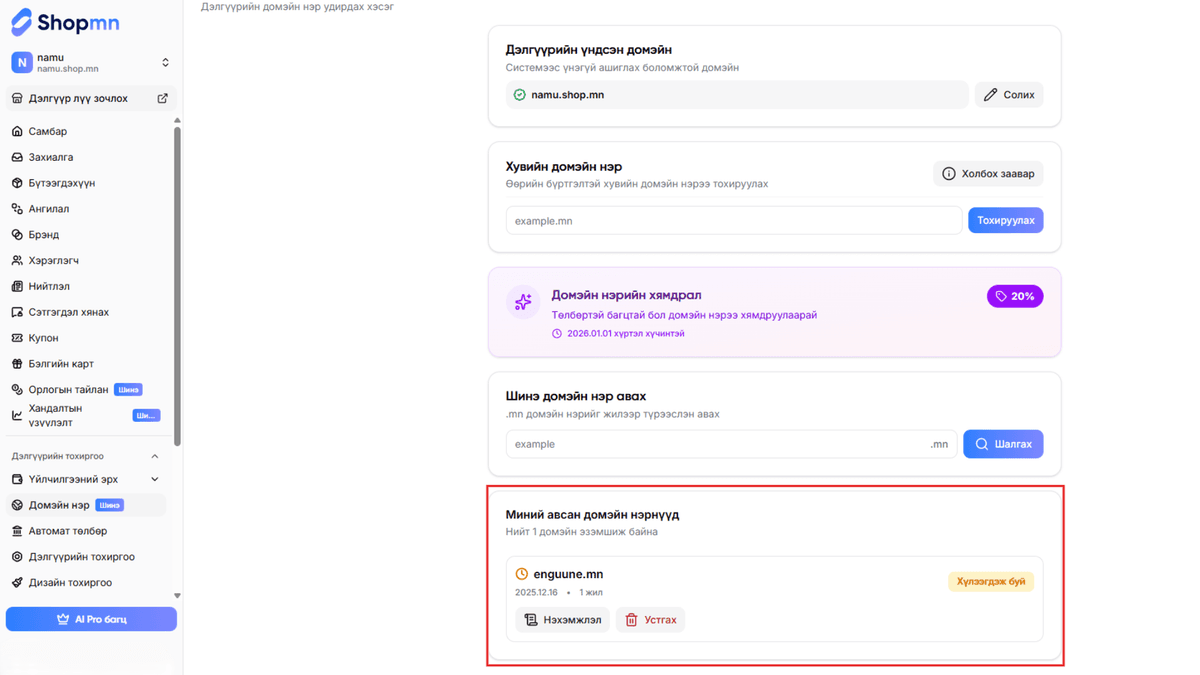The image size is (1200, 675).
Task: Click the Shopmn logo icon
Action: click(x=21, y=21)
